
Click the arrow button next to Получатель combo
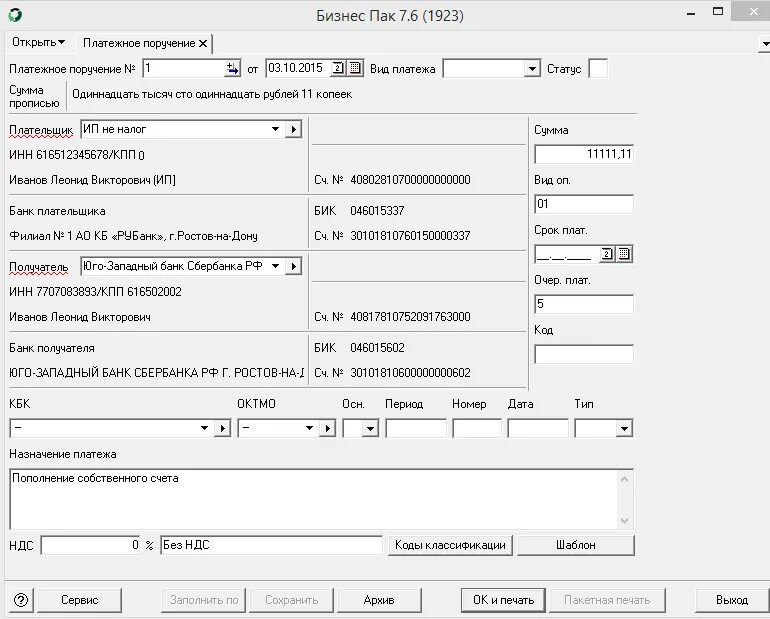[x=294, y=266]
